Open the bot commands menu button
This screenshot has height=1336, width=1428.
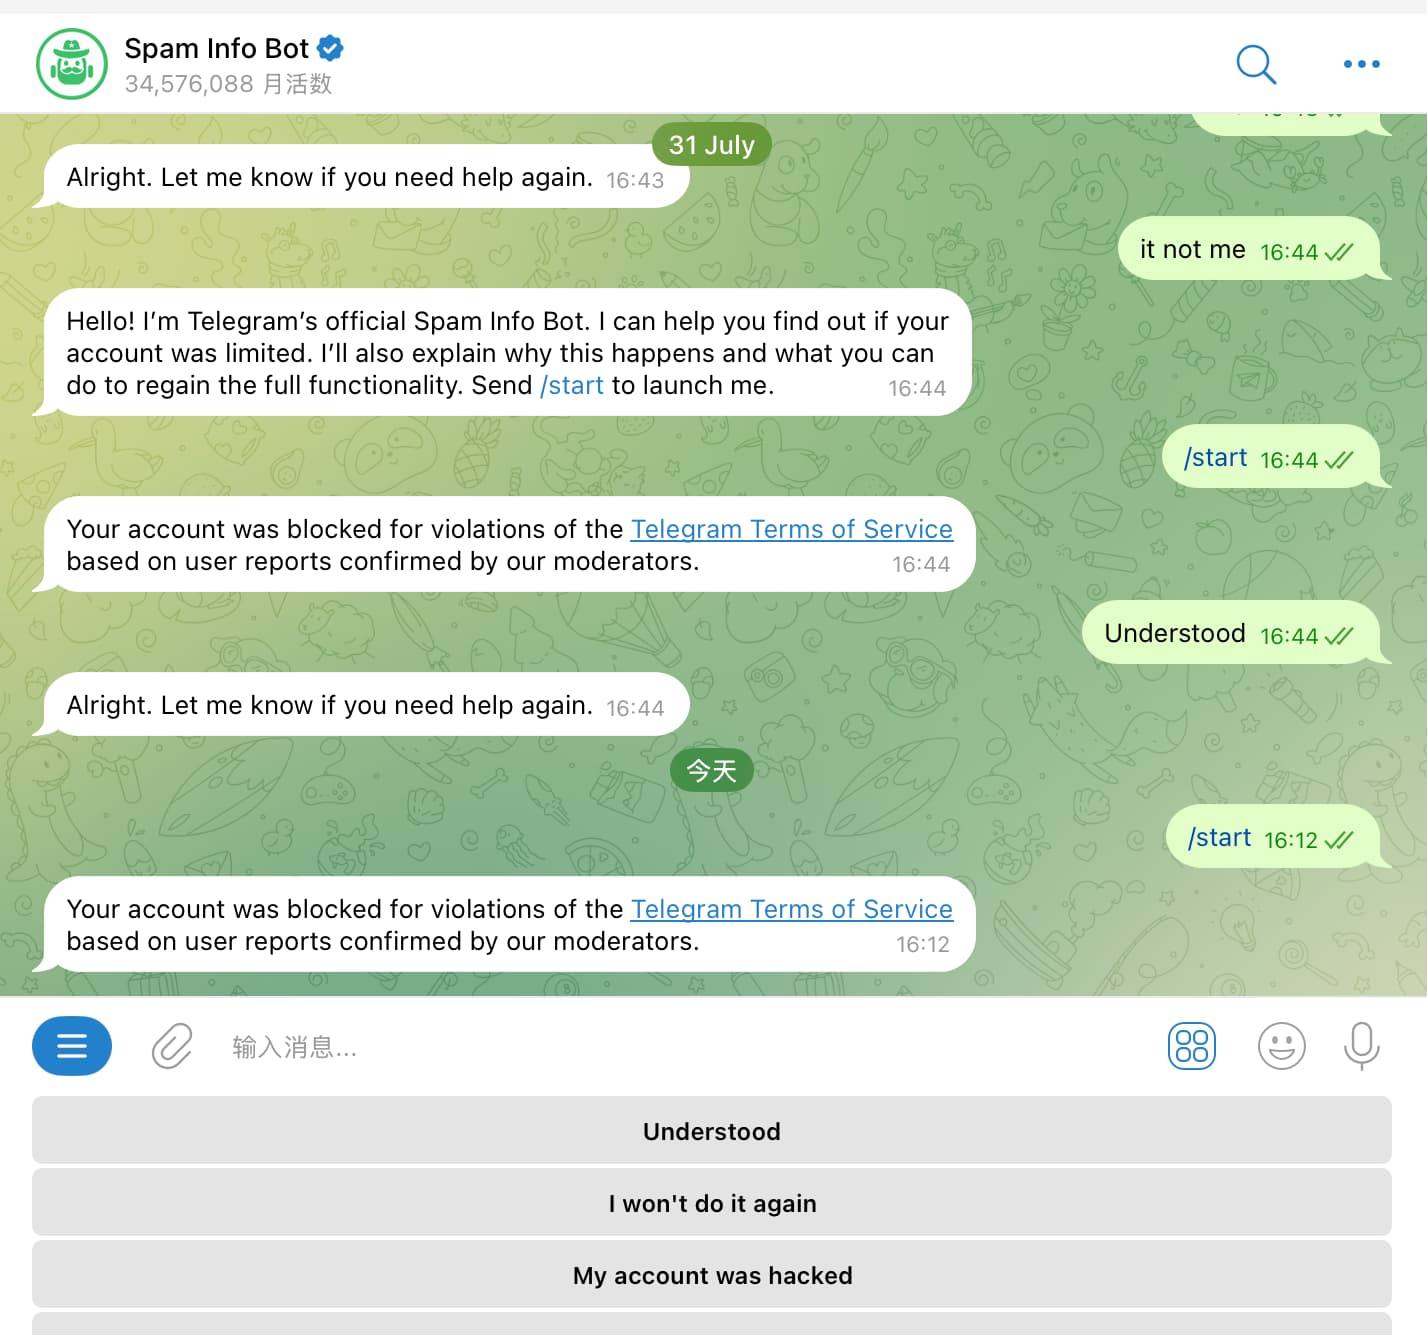coord(72,1046)
